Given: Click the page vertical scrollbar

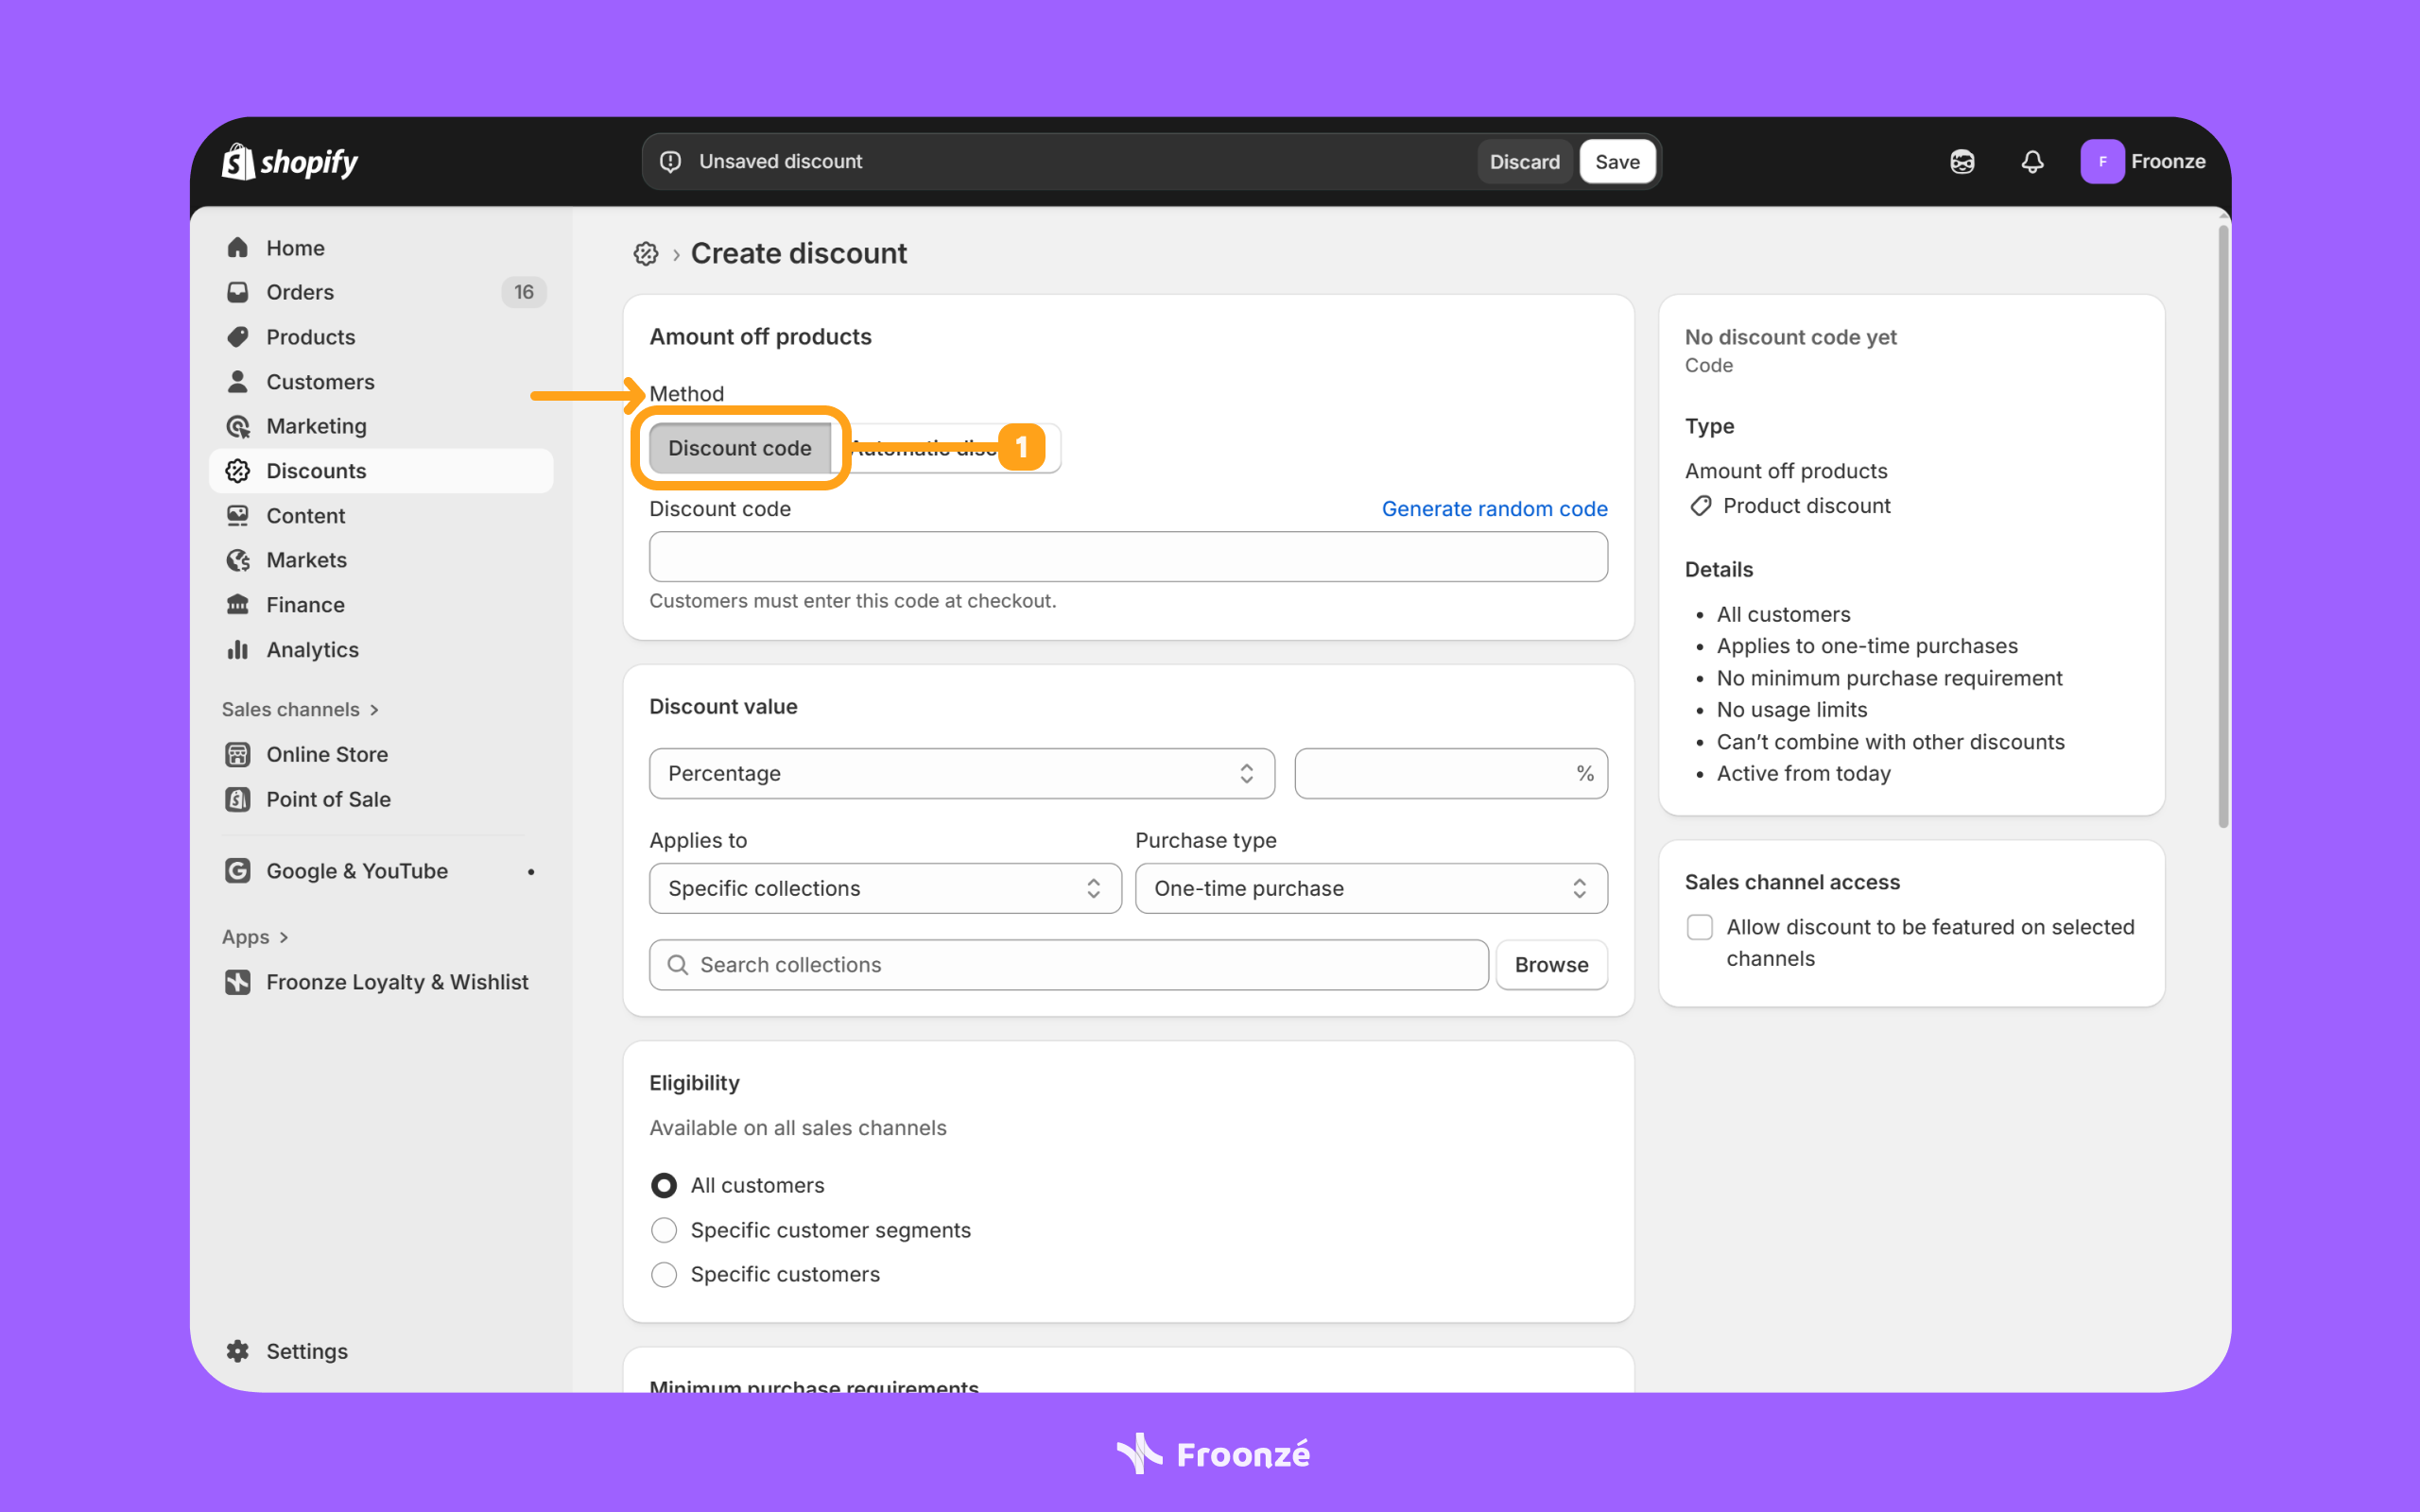Looking at the screenshot, I should click(2223, 526).
